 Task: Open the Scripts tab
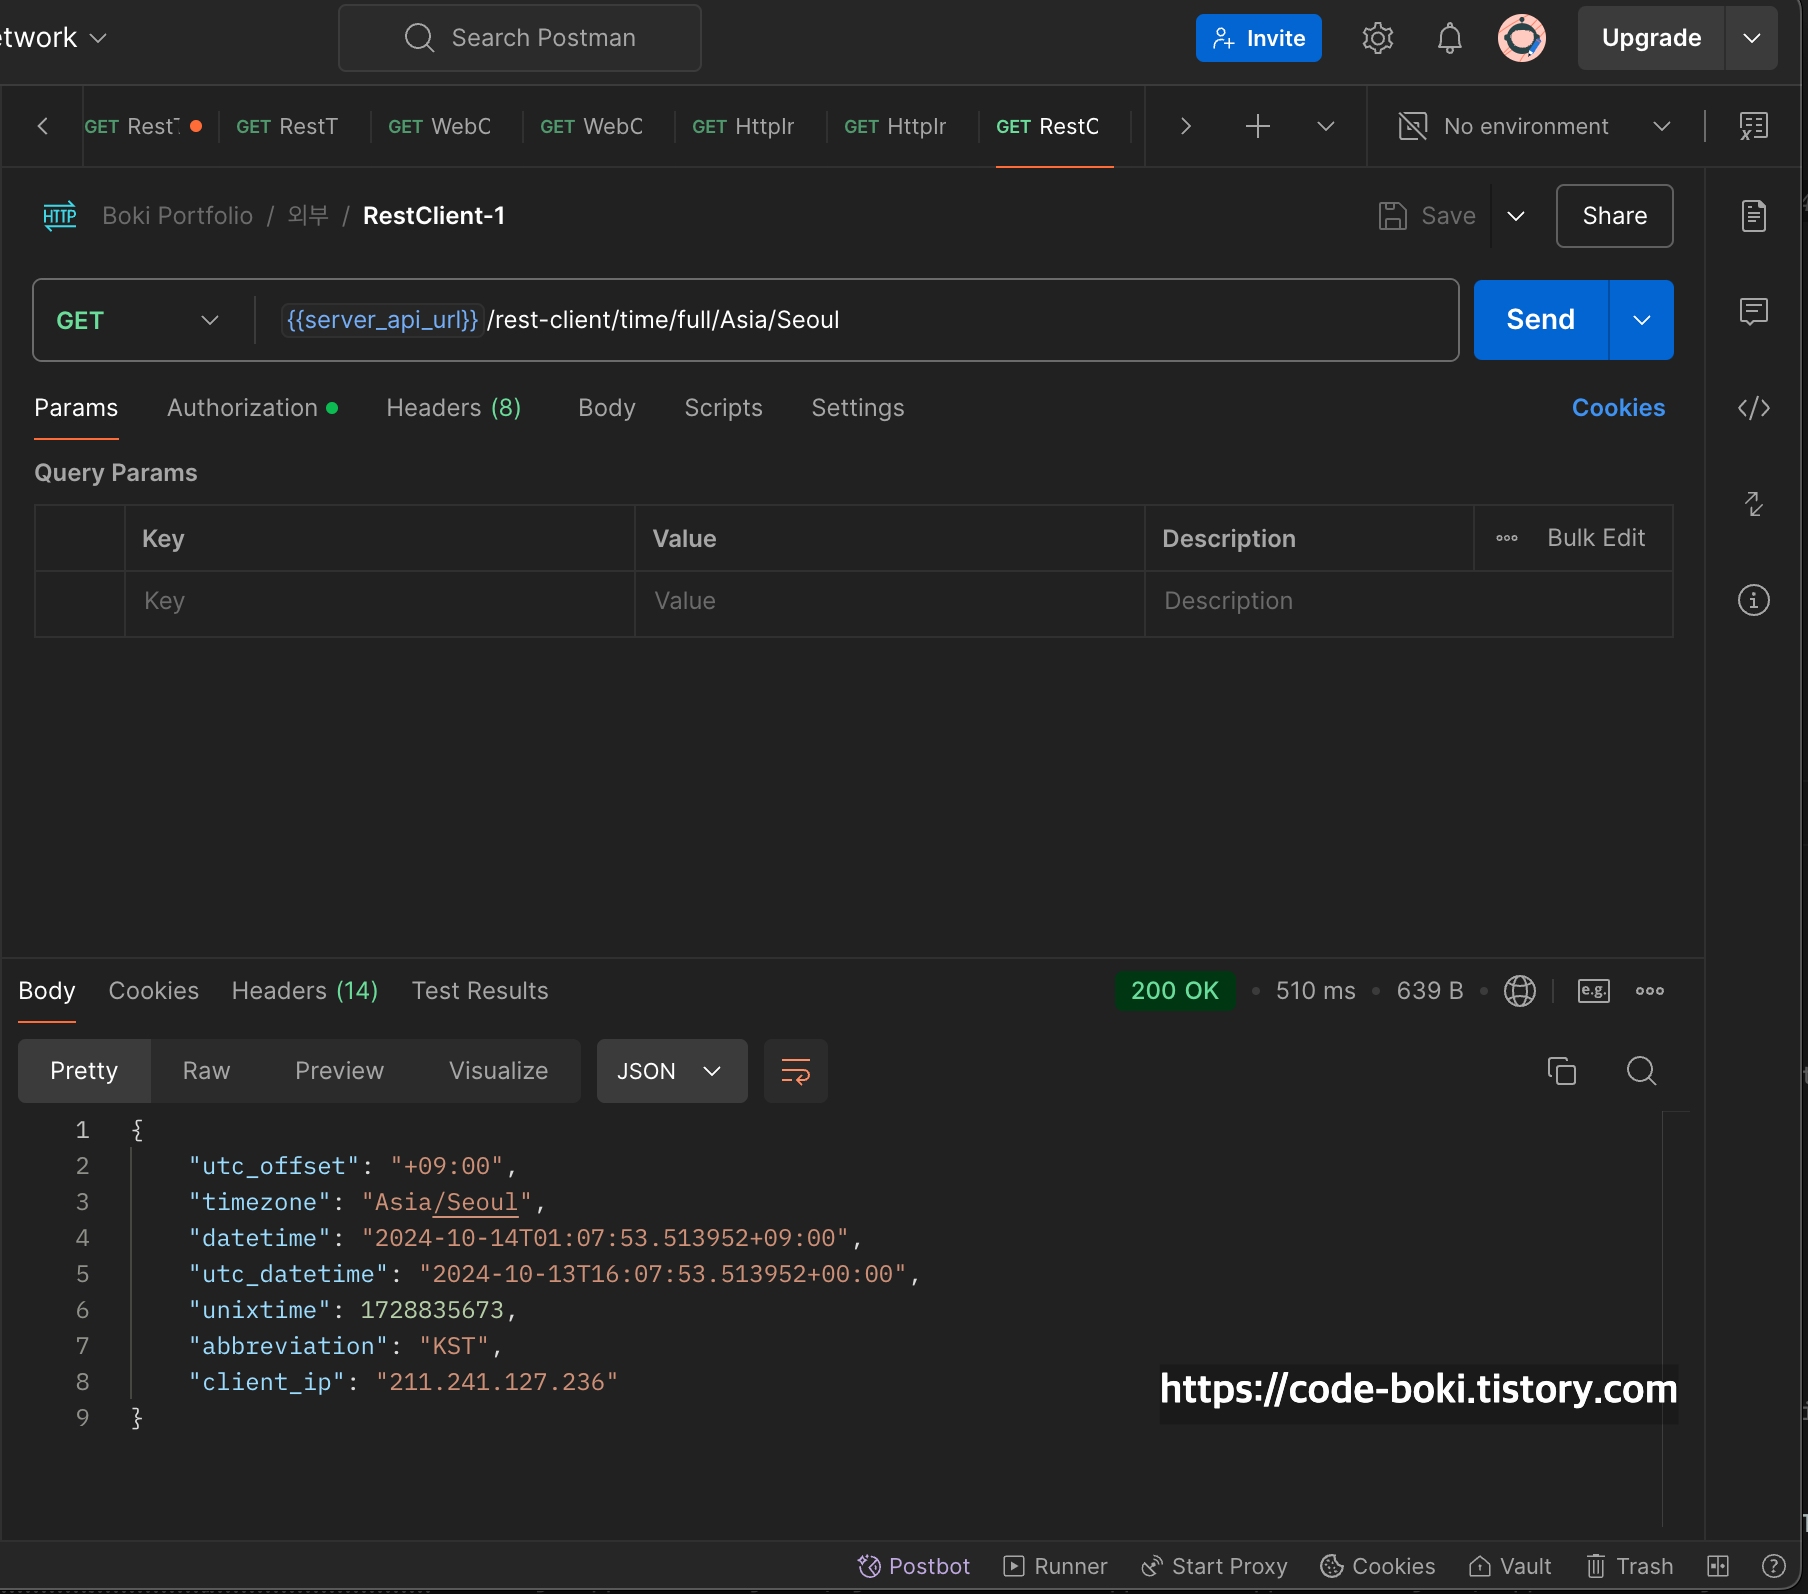(723, 408)
